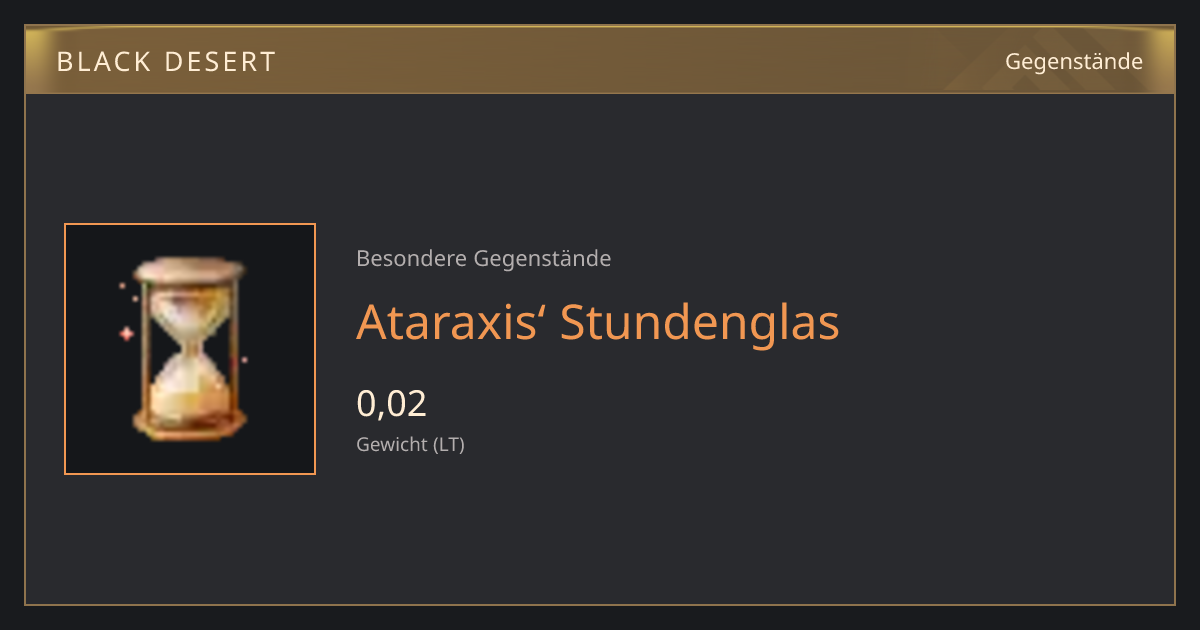Select the hourglass's octagonal wooden base
Image resolution: width=1200 pixels, height=630 pixels.
[190, 423]
